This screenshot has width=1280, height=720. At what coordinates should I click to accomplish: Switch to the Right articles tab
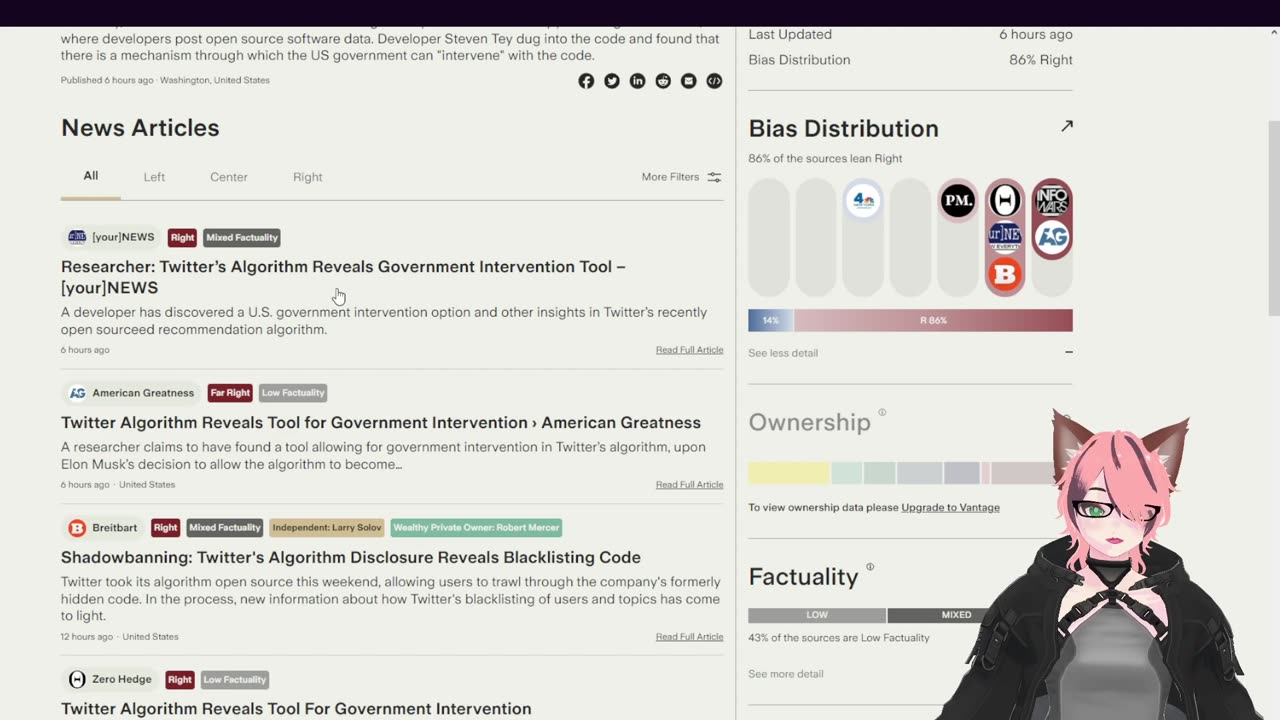pyautogui.click(x=307, y=177)
